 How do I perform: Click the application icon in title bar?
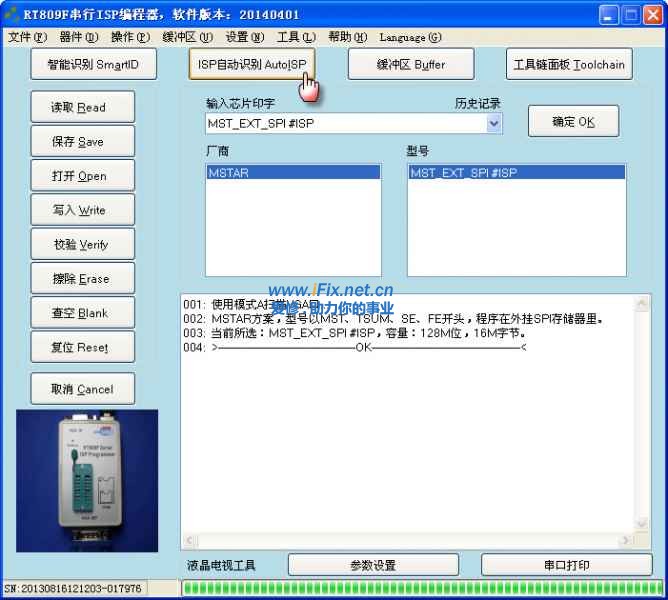[12, 14]
